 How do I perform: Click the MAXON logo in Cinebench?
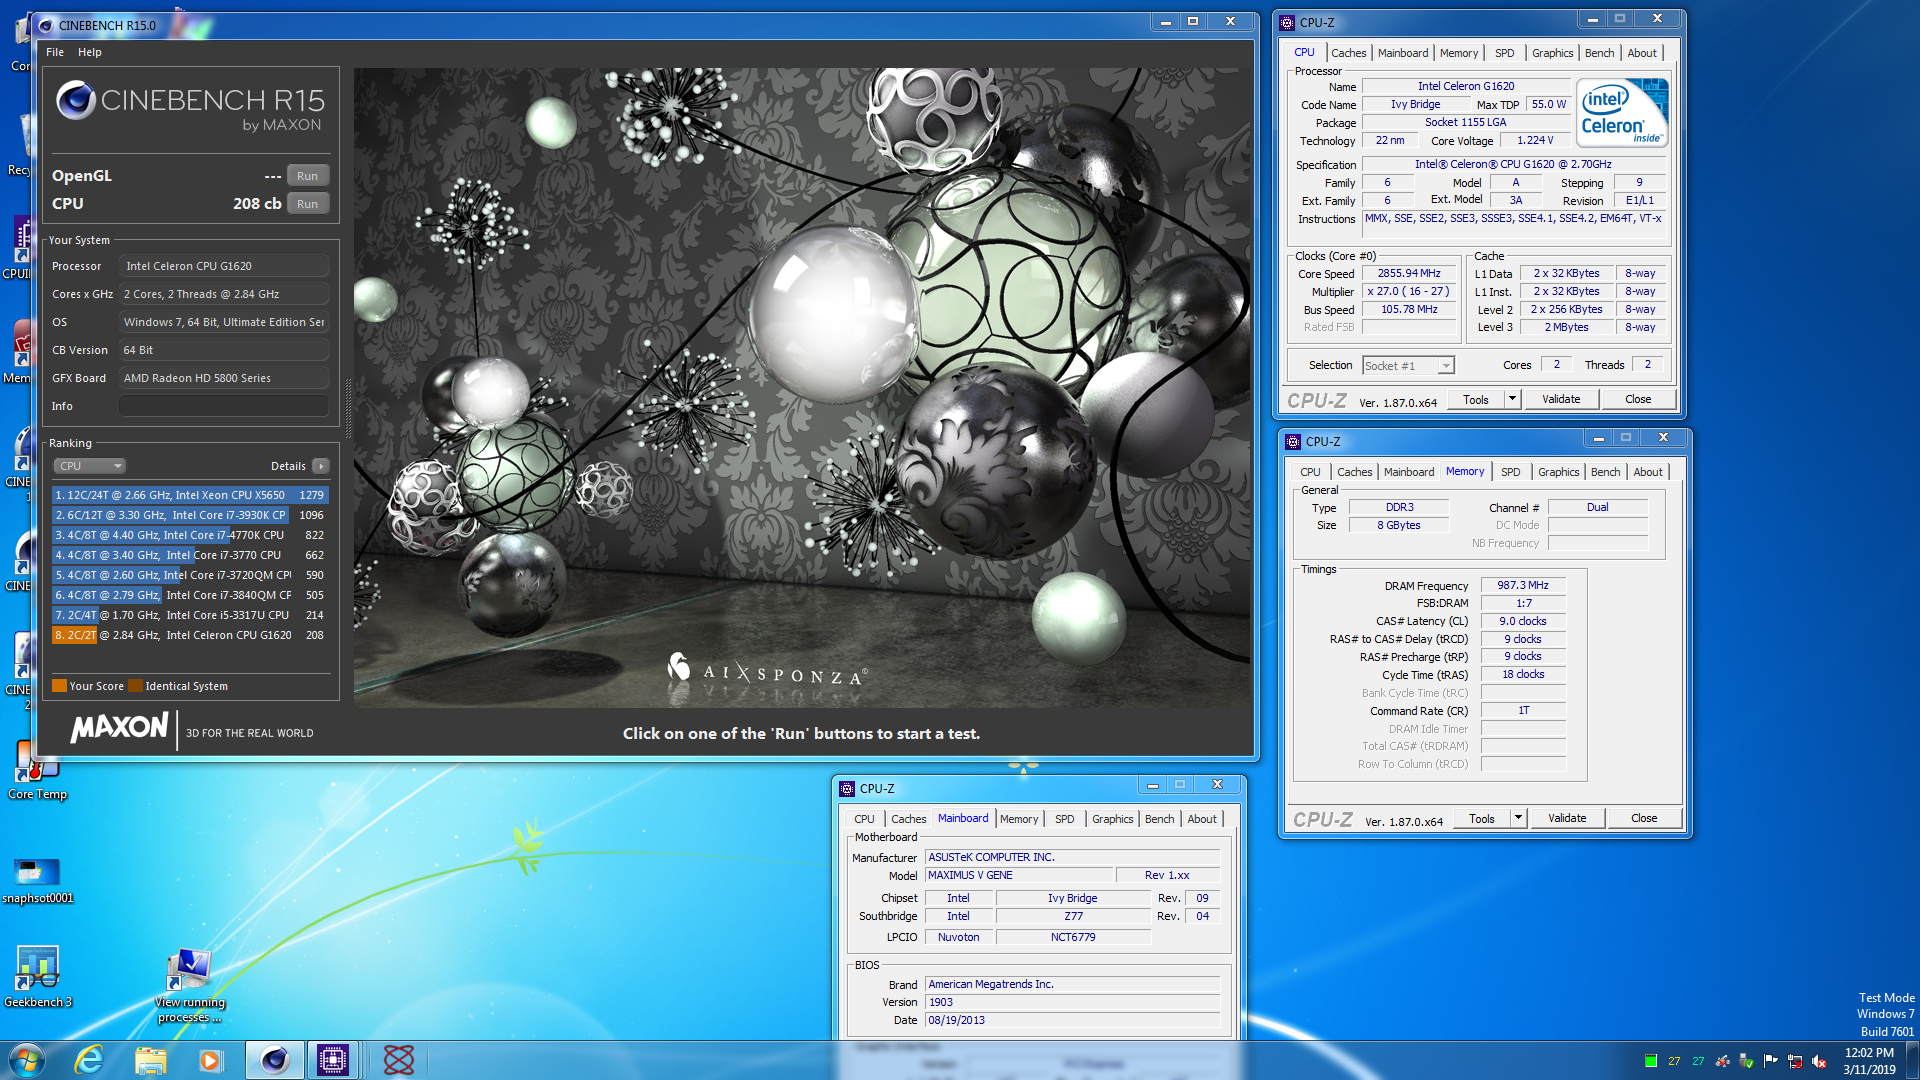(120, 728)
